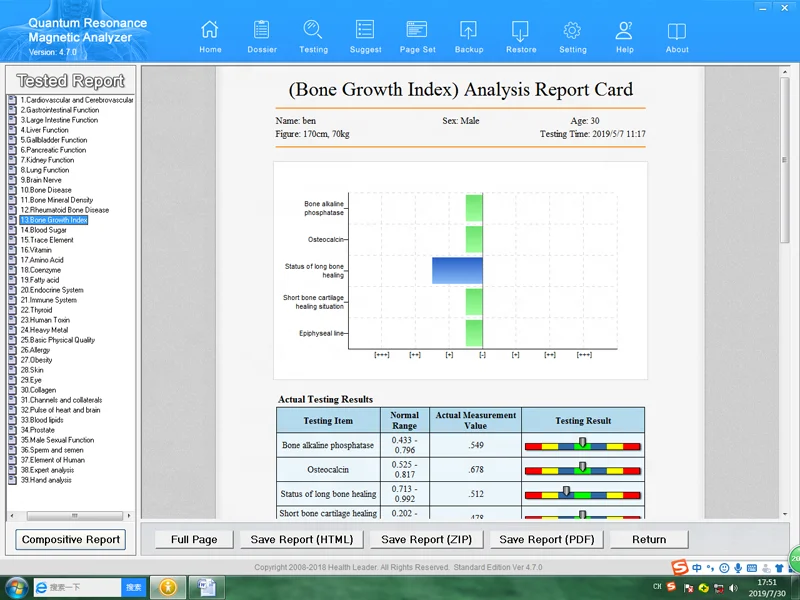Click Save Report (PDF) button
Screen dimensions: 800x600
[x=544, y=540]
